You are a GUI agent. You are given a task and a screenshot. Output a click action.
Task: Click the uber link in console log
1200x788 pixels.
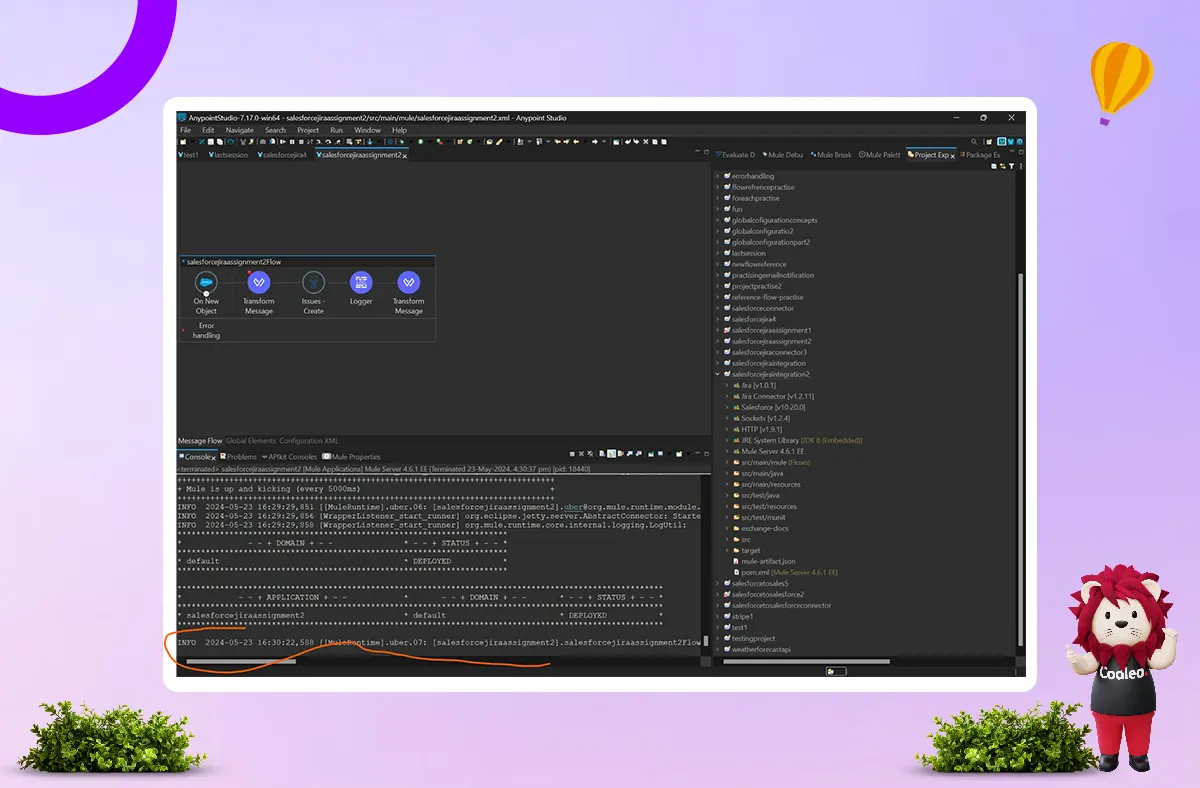[x=572, y=506]
